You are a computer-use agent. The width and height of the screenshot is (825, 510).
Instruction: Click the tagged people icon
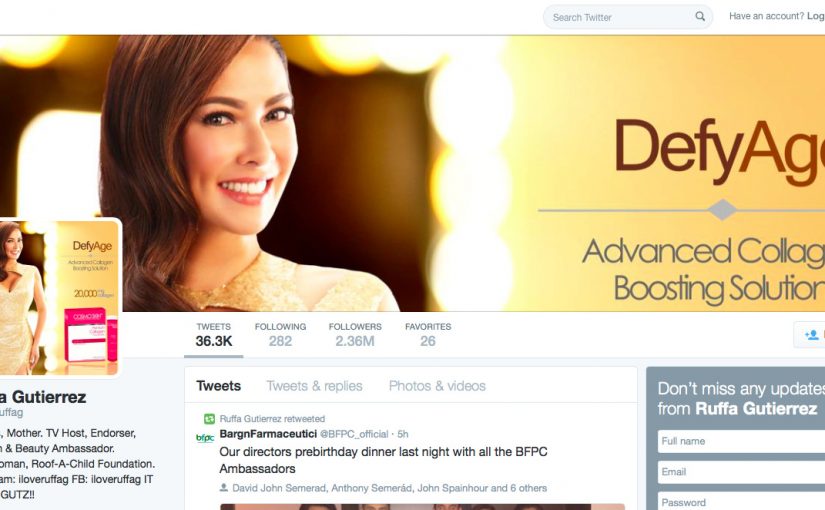[x=224, y=488]
